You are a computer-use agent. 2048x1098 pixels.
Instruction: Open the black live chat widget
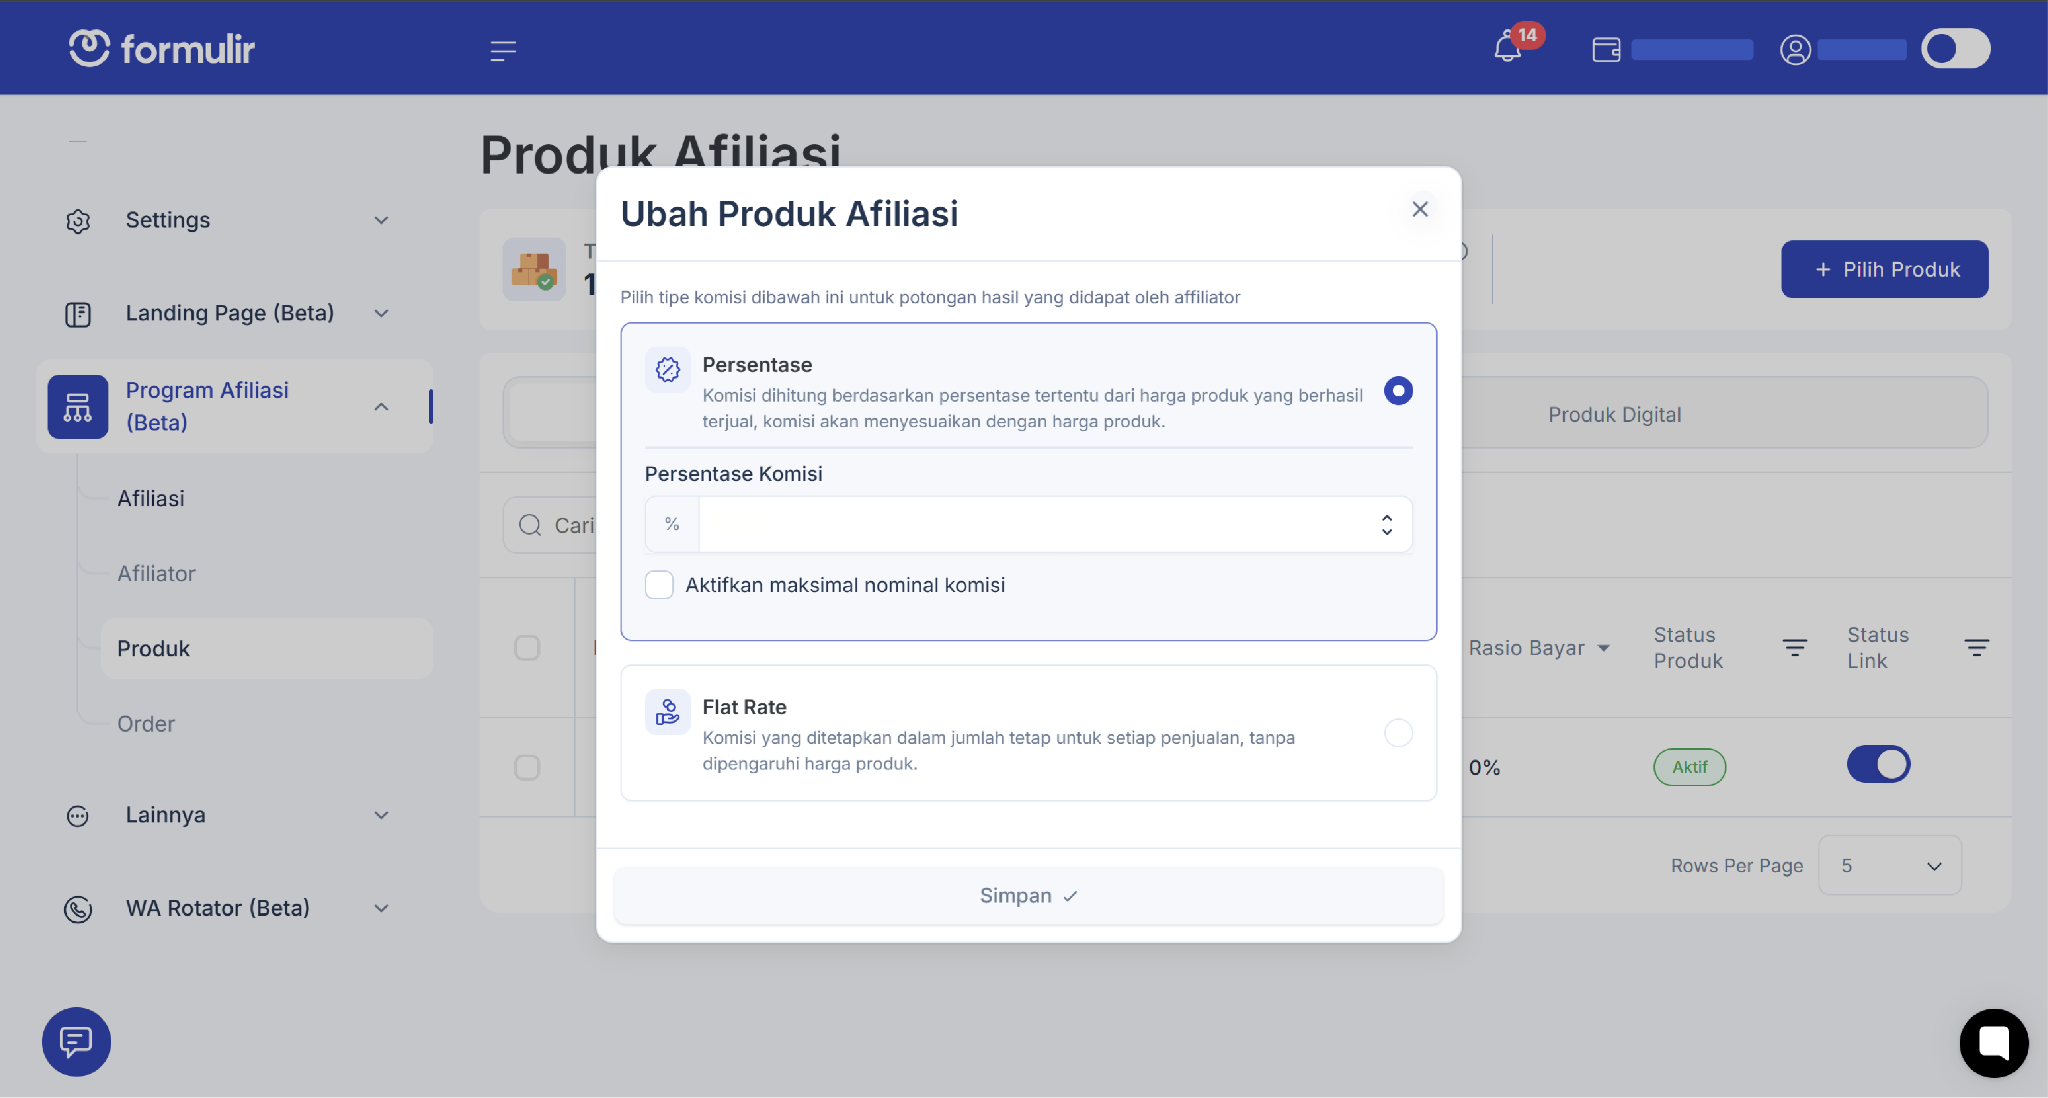[x=1994, y=1043]
